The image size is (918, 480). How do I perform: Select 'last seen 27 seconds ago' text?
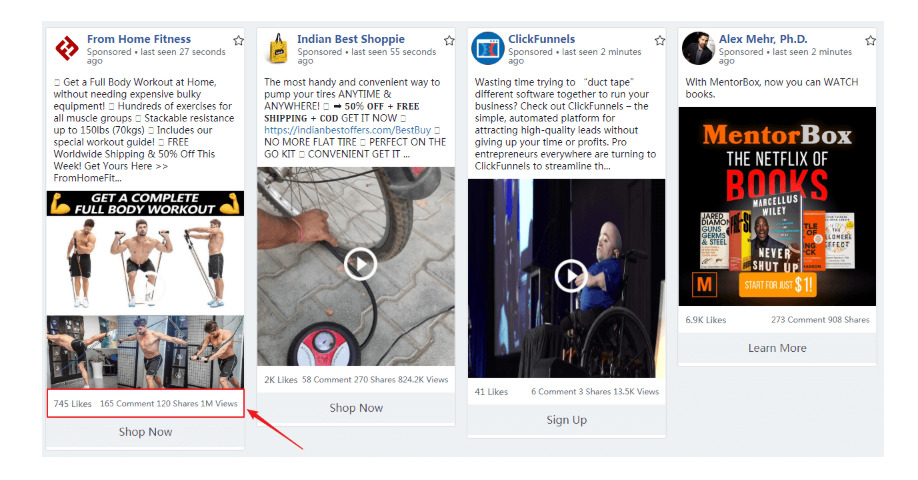pyautogui.click(x=156, y=56)
